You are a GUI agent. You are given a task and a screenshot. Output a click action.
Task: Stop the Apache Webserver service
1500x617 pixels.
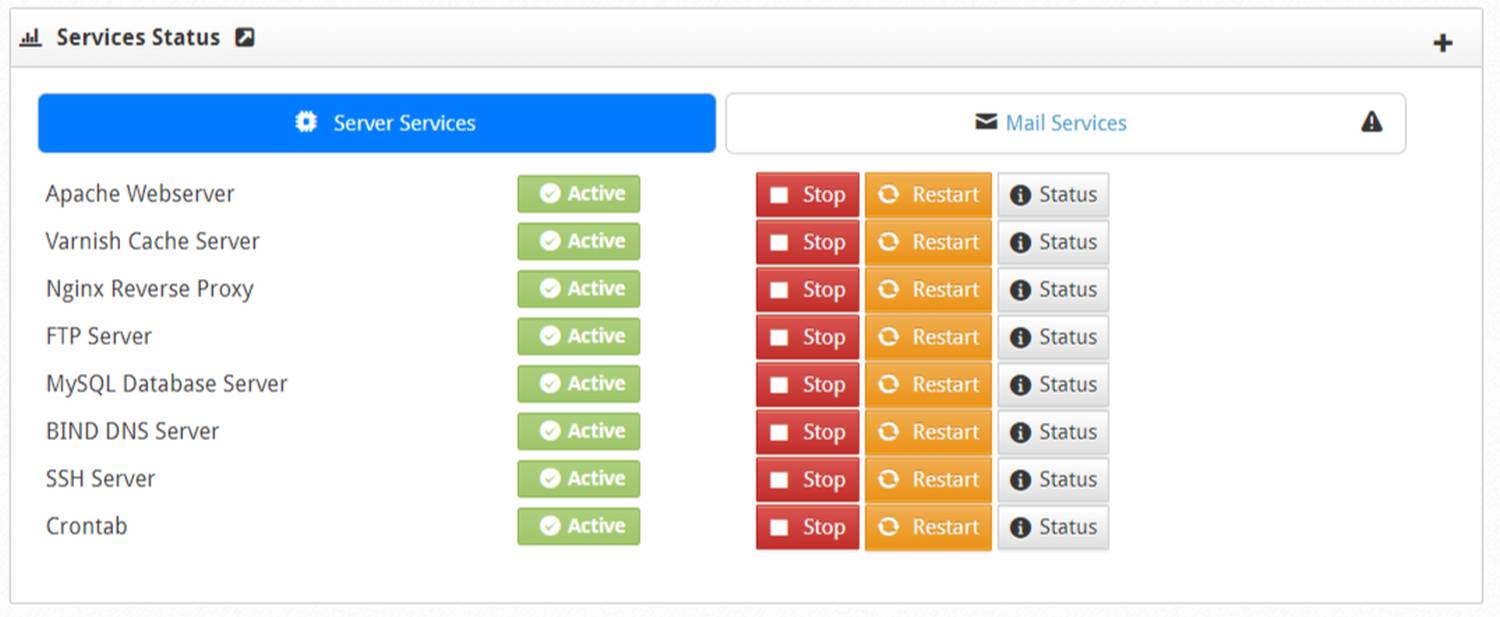[x=808, y=195]
